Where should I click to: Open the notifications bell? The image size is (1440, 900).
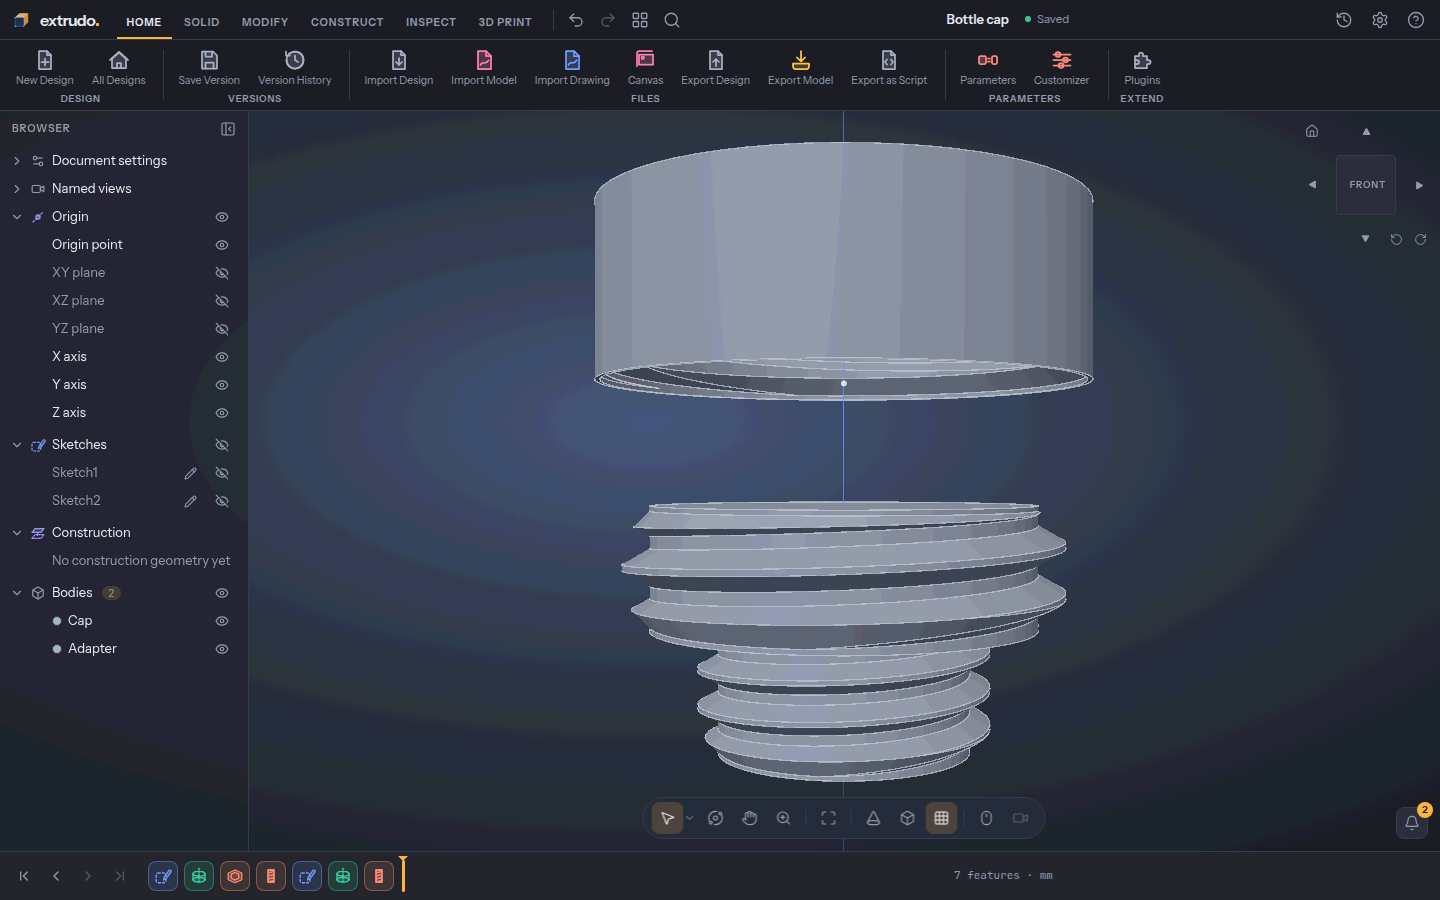[x=1412, y=822]
